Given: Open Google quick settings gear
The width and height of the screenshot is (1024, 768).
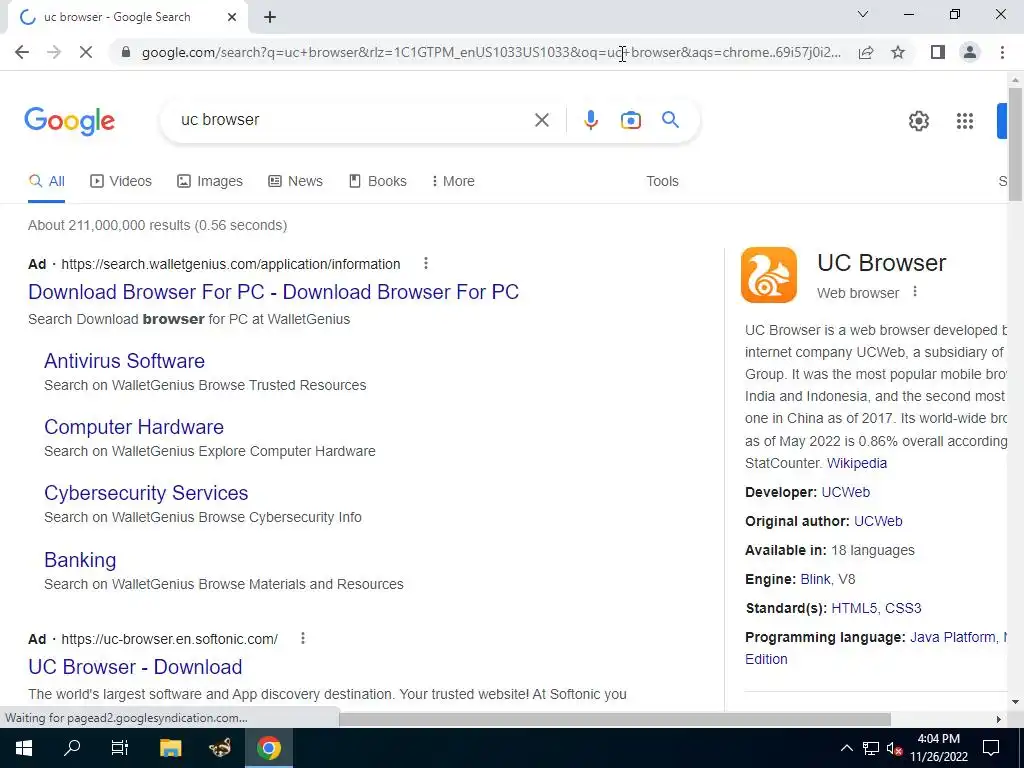Looking at the screenshot, I should [918, 121].
